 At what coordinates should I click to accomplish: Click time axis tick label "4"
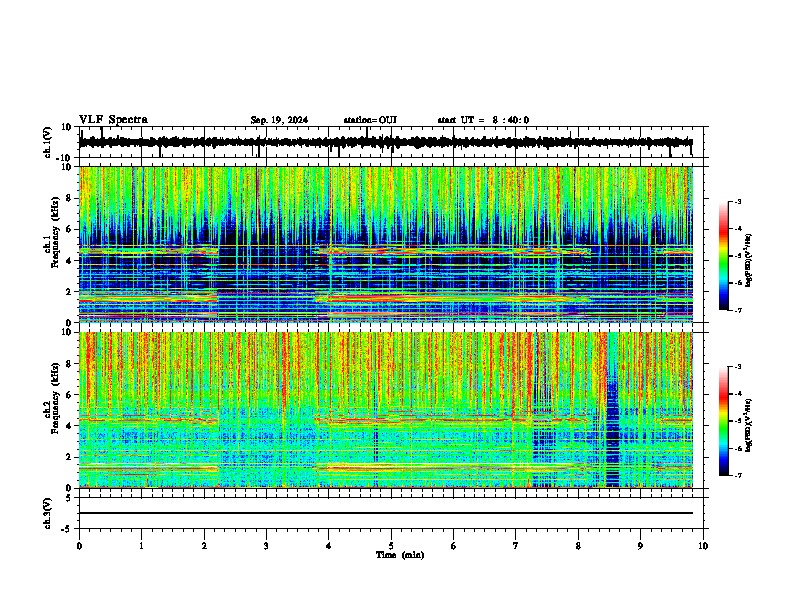click(x=329, y=546)
